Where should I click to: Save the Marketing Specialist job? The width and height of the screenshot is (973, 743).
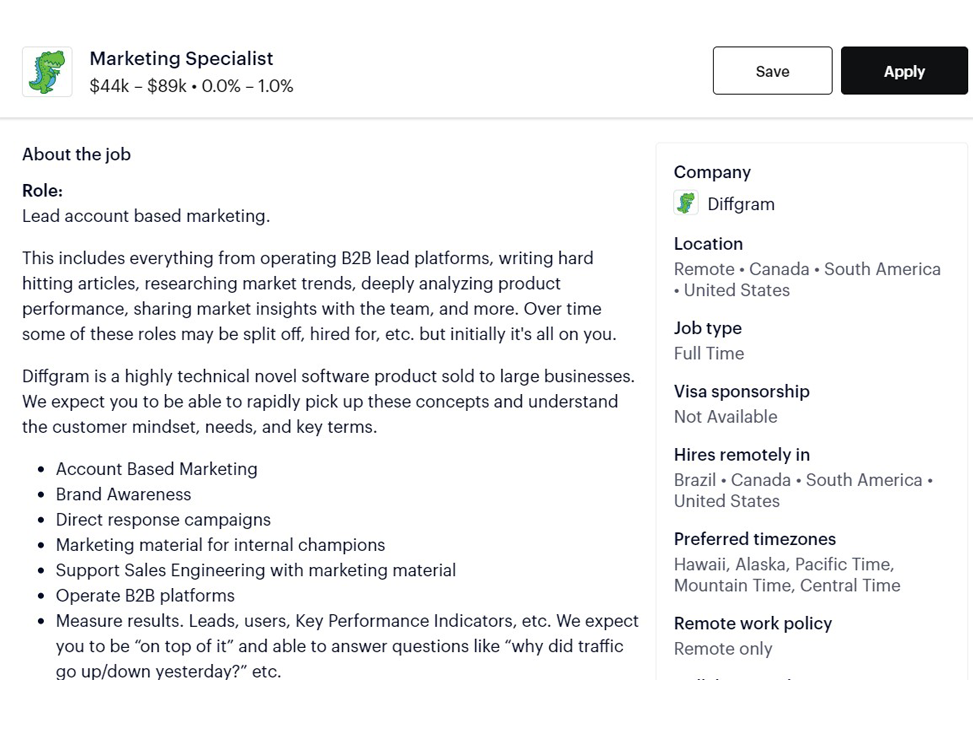click(773, 71)
